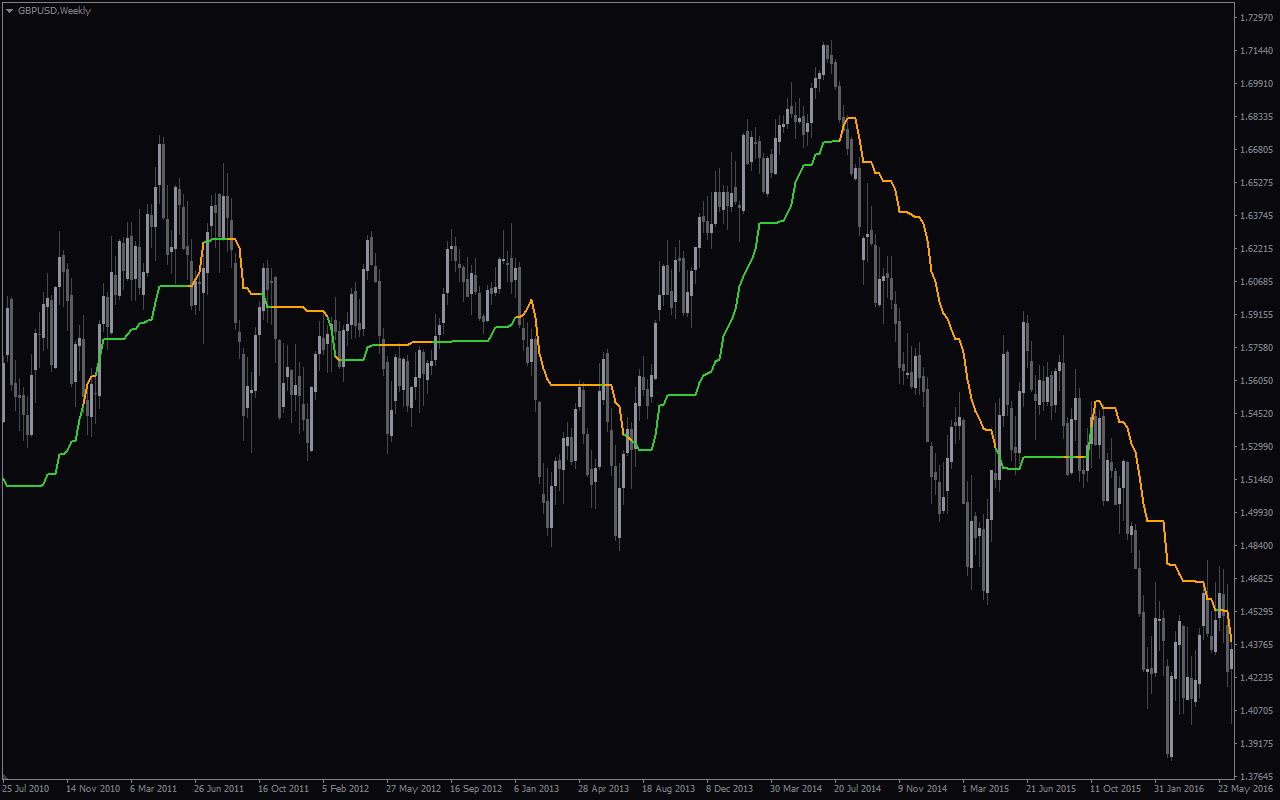Screen dimensions: 1280x800
Task: Click the 25 Jul 2010 date label
Action: 26,789
